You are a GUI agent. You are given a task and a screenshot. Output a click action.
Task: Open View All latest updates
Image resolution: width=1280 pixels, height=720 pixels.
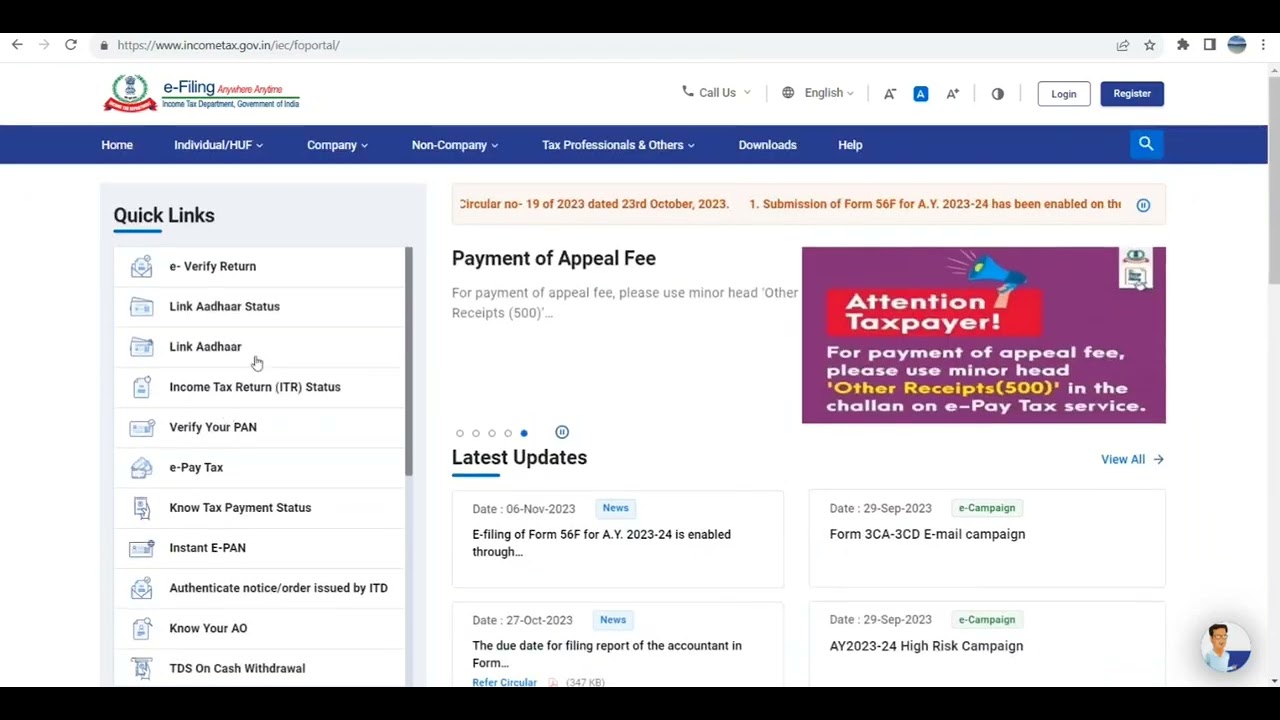click(1132, 459)
